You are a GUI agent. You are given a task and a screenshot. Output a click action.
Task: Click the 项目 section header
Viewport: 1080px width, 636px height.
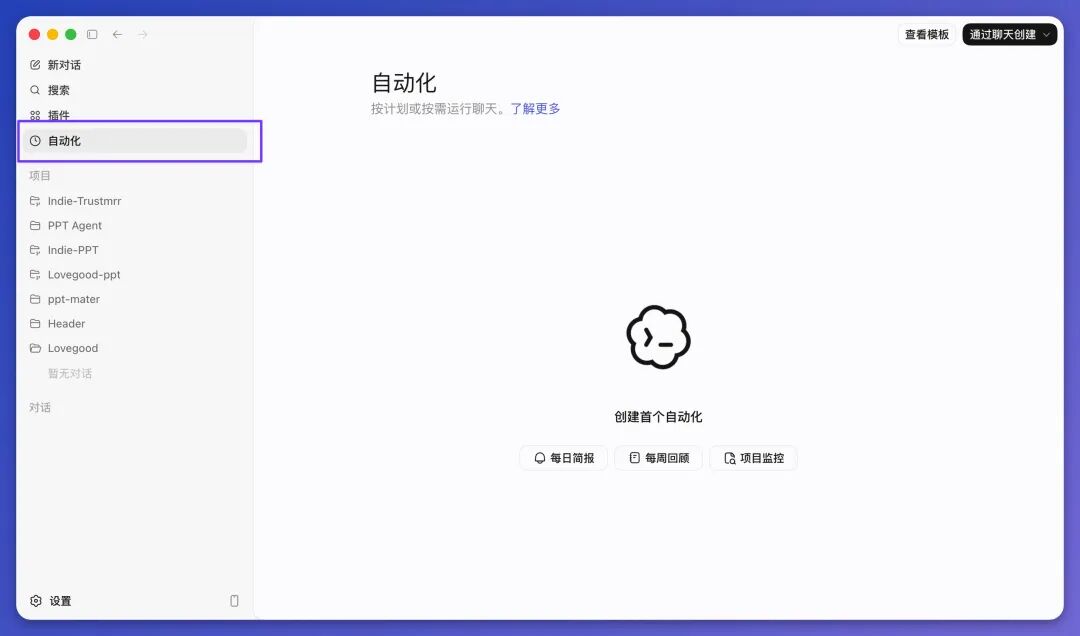(40, 176)
